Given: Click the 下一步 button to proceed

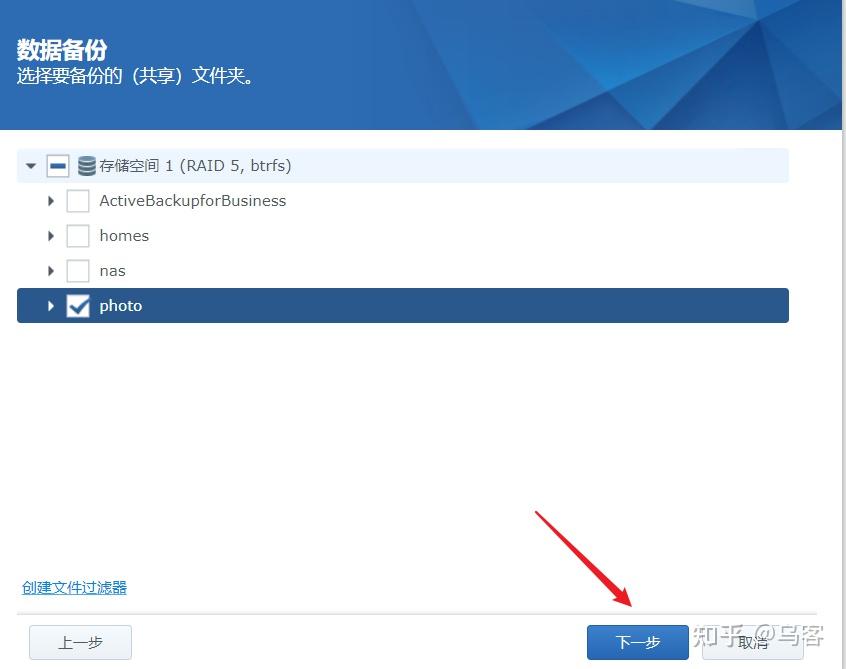Looking at the screenshot, I should [x=637, y=642].
